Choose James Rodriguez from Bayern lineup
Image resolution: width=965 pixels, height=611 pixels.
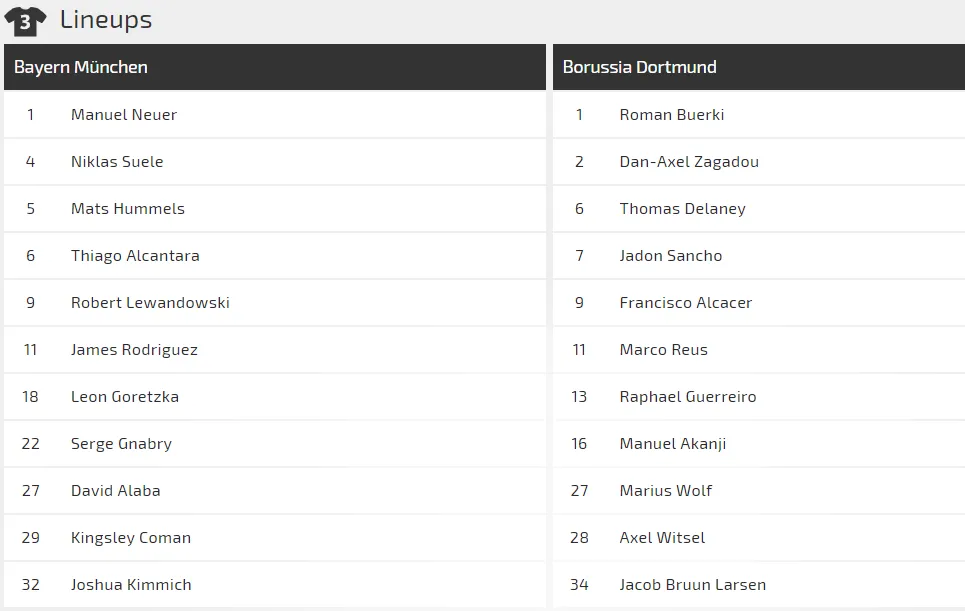tap(134, 350)
